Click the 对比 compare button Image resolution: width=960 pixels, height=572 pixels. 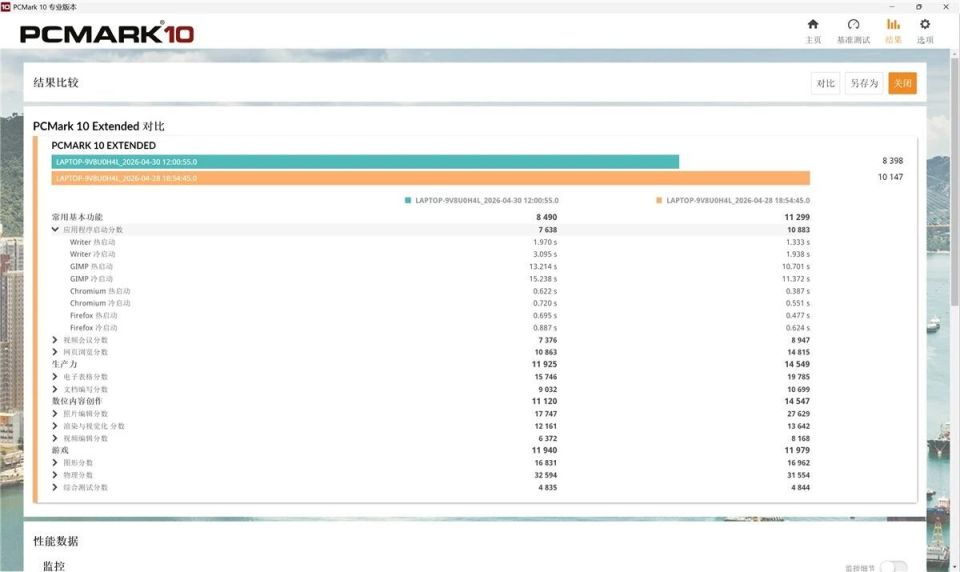pyautogui.click(x=825, y=83)
